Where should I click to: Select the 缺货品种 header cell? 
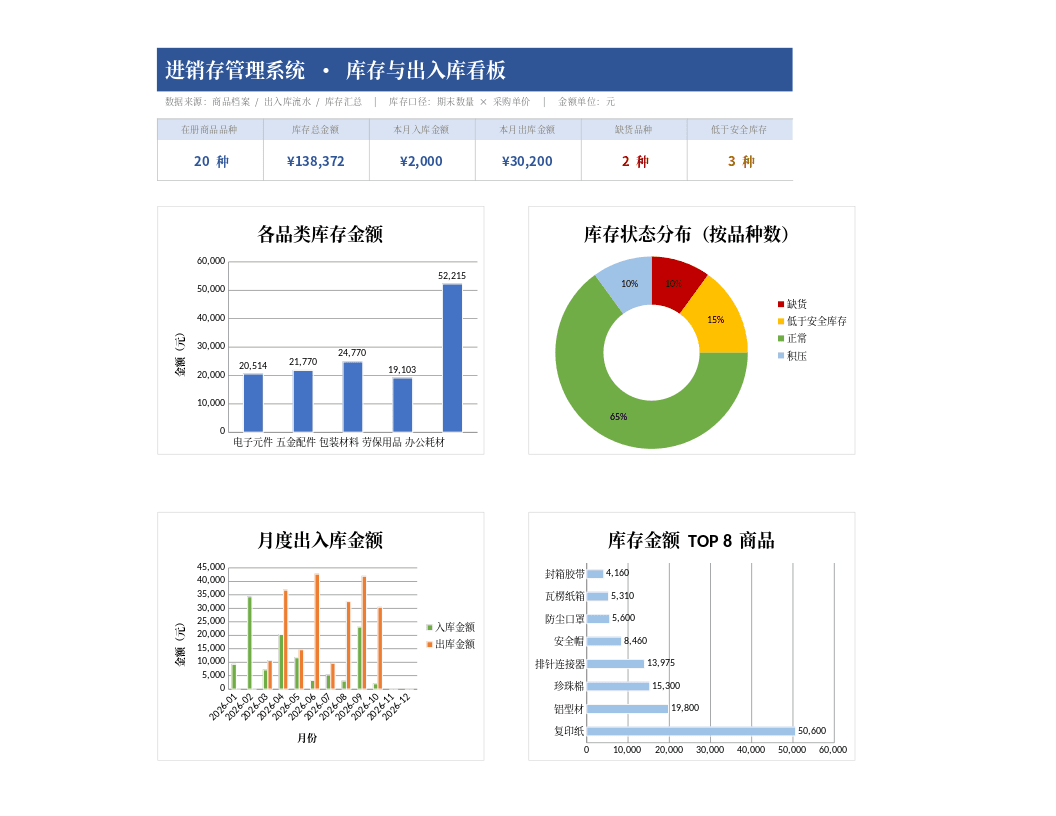click(634, 129)
